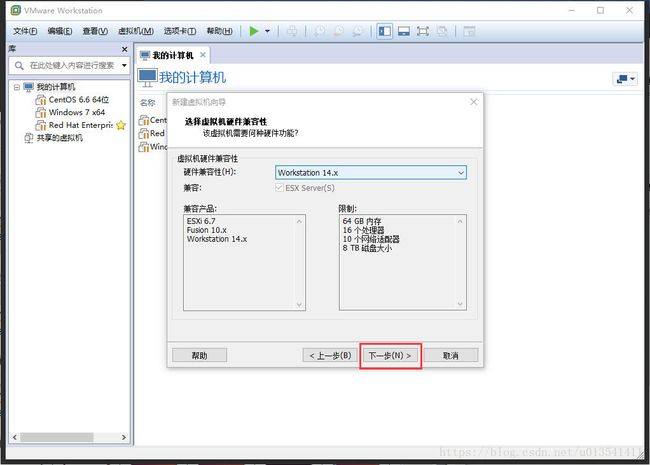Click the 帮助 button in the wizard
The image size is (650, 465).
coord(199,356)
